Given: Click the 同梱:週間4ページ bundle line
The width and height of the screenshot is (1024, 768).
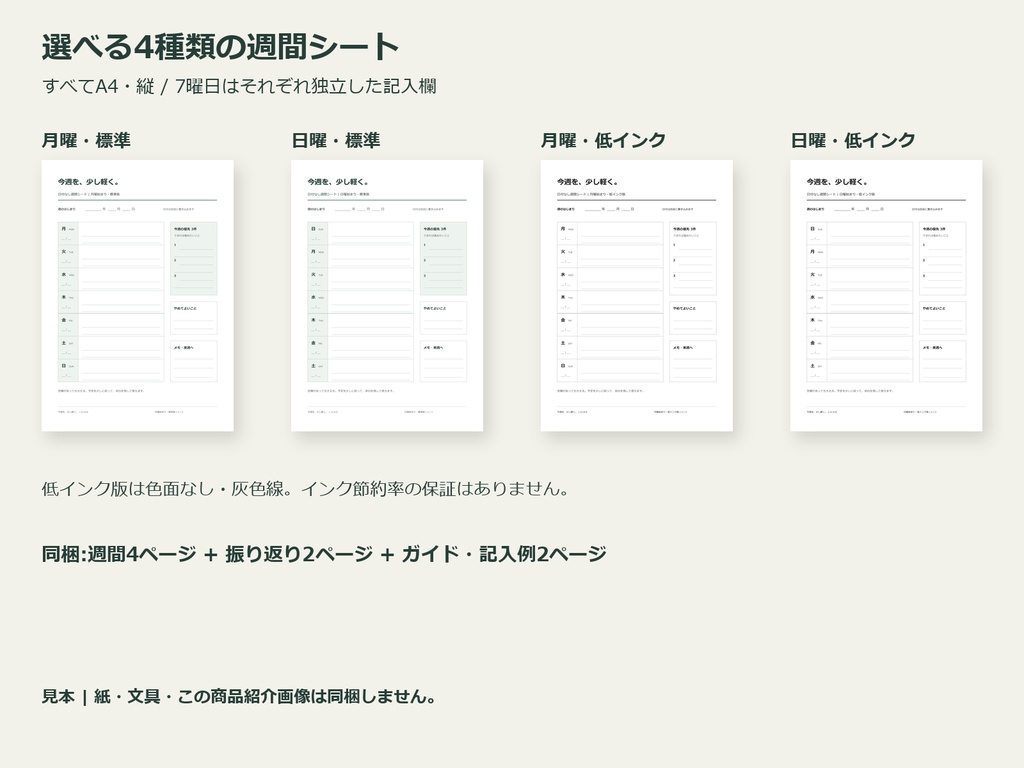Looking at the screenshot, I should coord(324,554).
